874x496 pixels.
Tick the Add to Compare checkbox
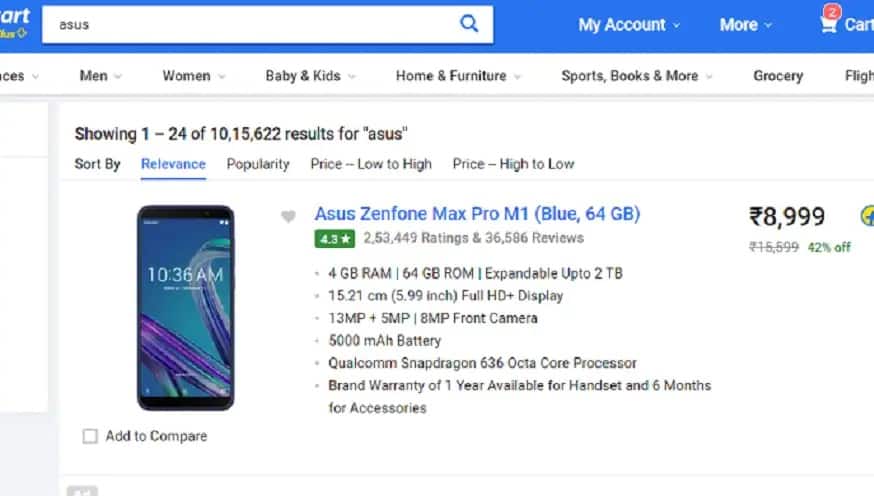(91, 436)
